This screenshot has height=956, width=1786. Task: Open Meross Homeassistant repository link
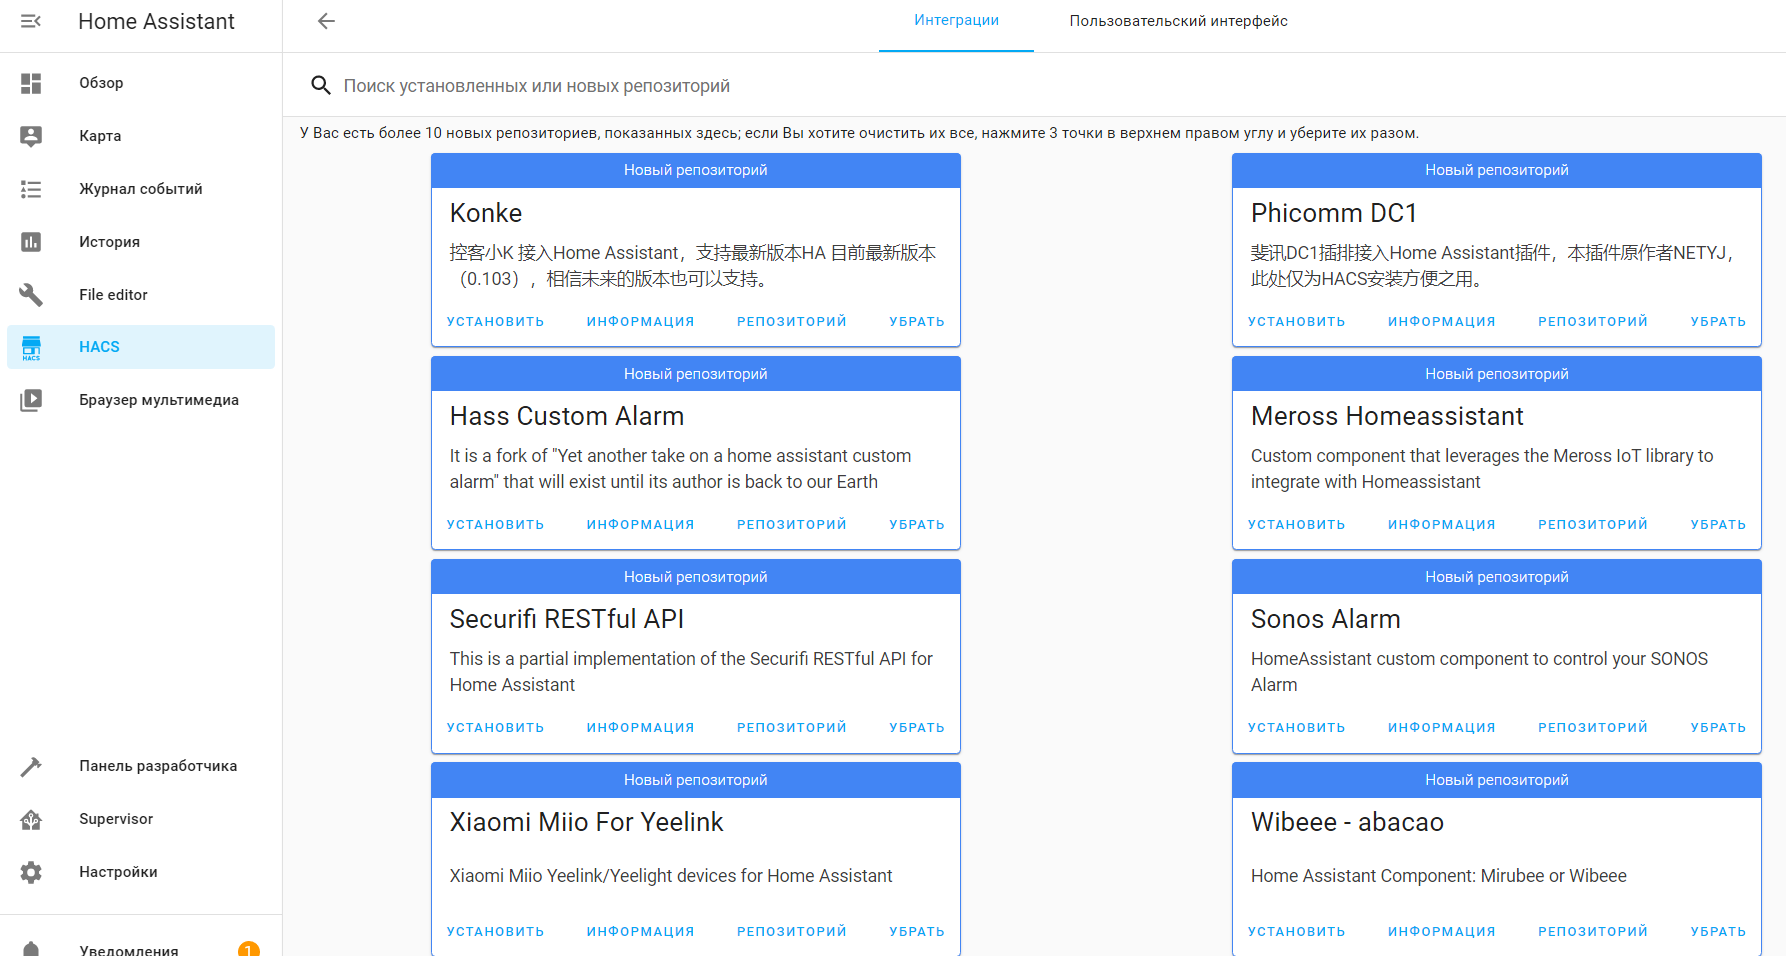[x=1592, y=525]
